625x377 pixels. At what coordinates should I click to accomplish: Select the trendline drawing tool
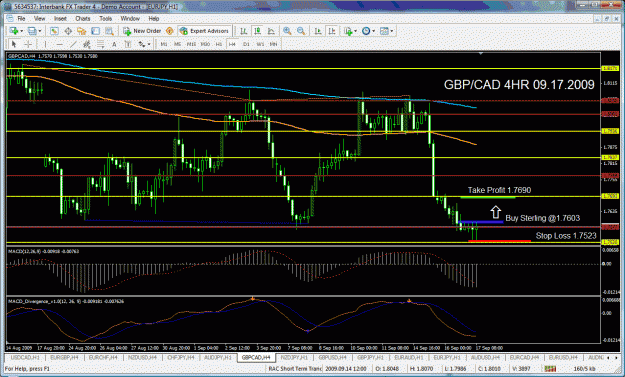73,44
